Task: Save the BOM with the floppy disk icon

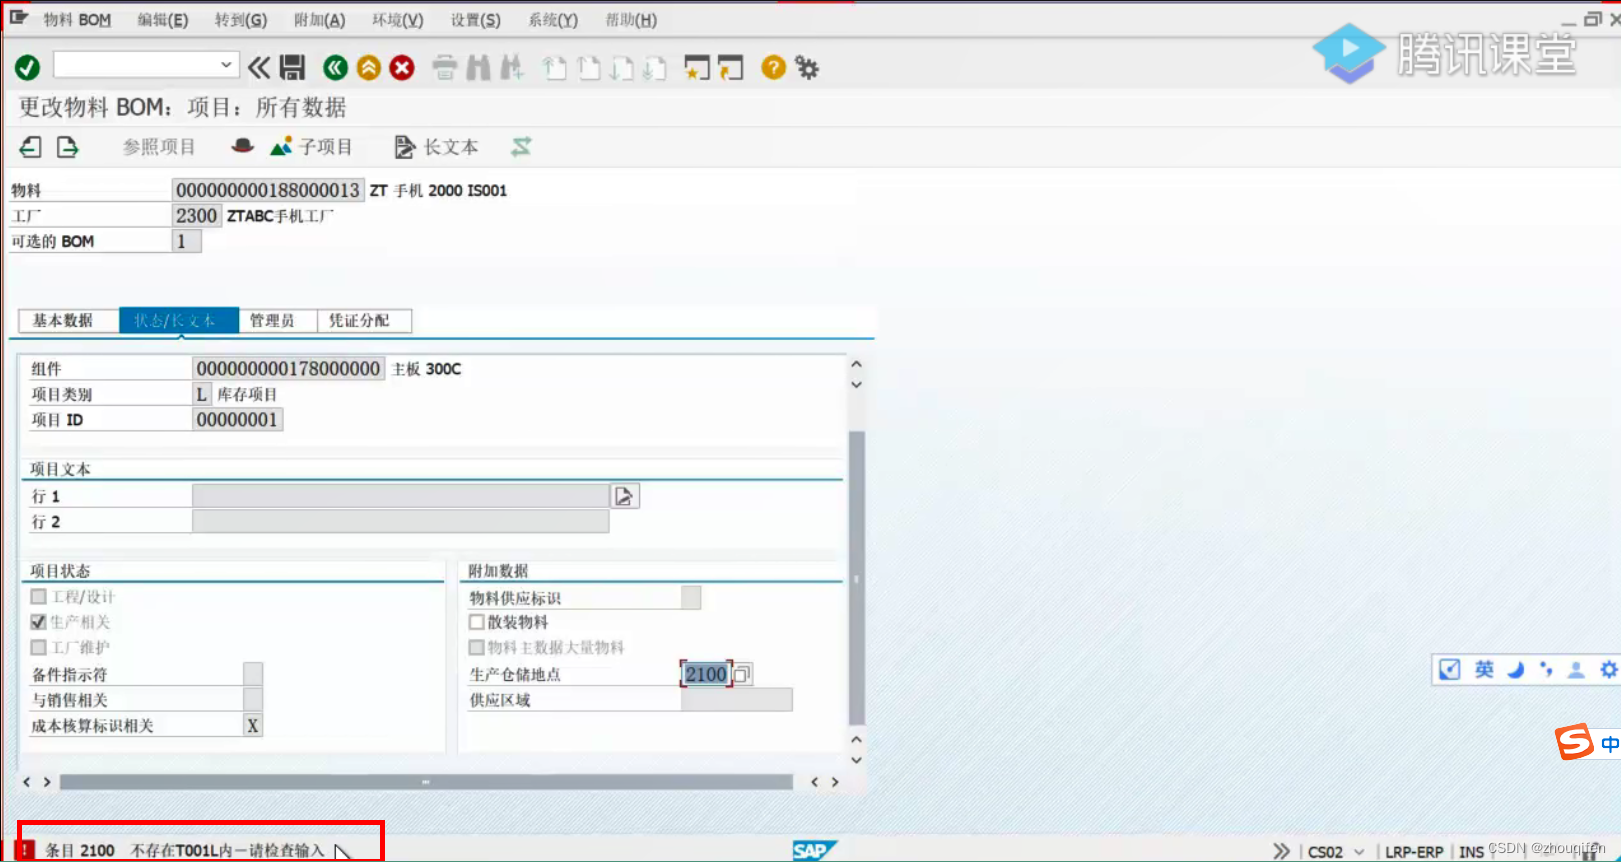Action: pyautogui.click(x=292, y=67)
